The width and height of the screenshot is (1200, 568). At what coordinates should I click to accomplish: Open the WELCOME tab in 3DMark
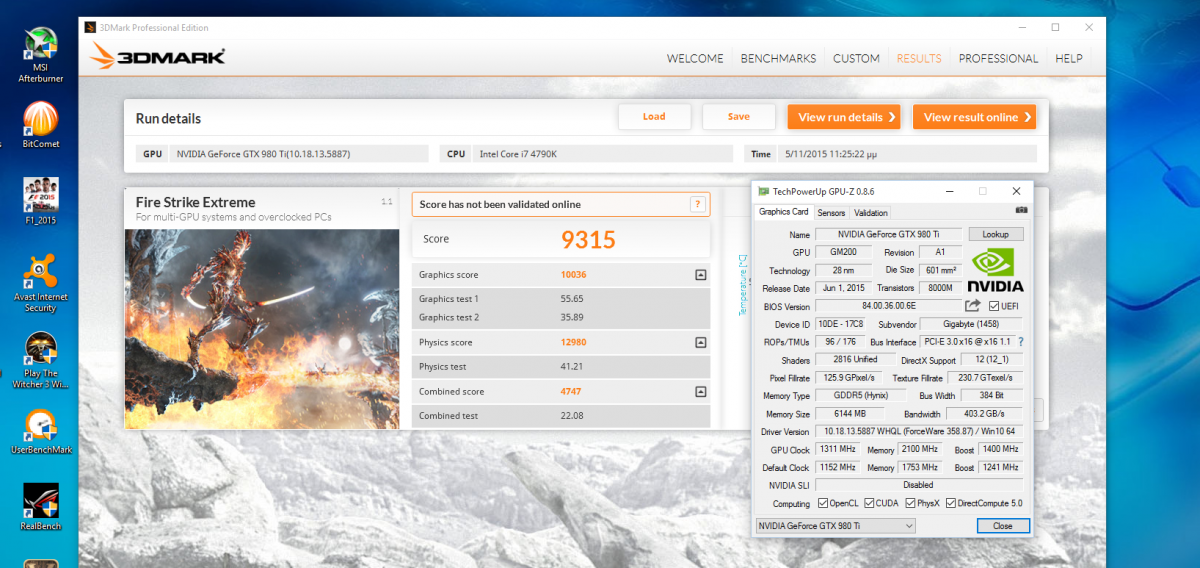coord(695,58)
